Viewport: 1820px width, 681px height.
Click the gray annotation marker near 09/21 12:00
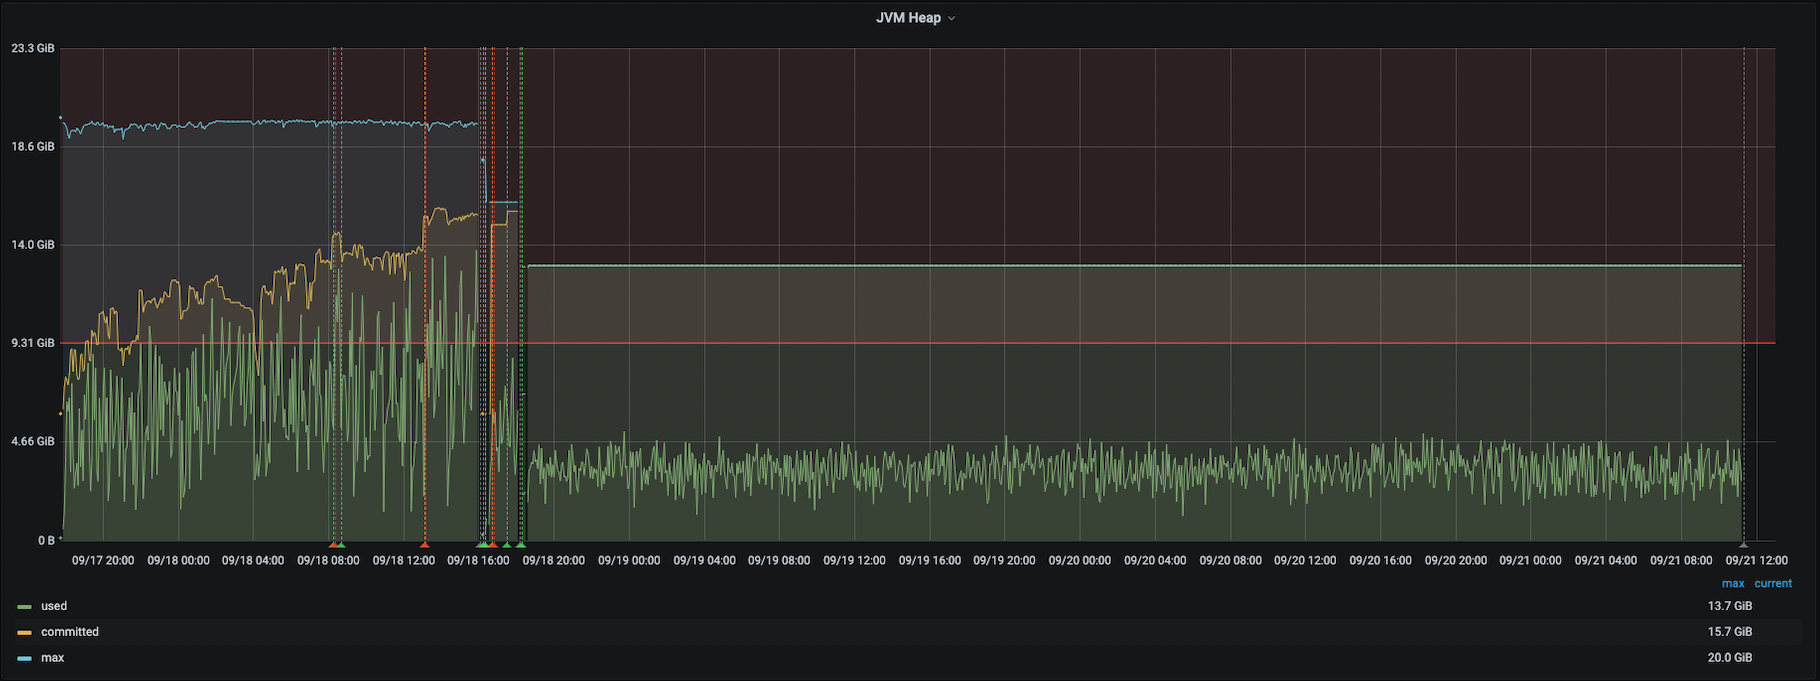pyautogui.click(x=1744, y=545)
